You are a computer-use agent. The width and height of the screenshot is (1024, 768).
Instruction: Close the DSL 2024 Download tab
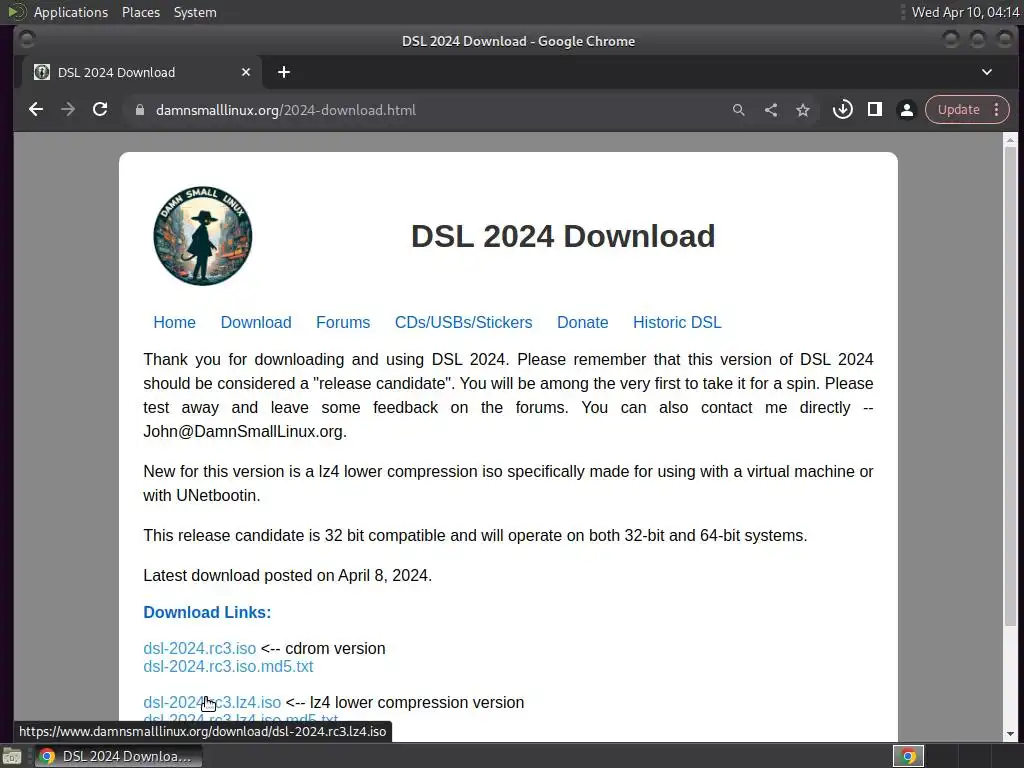[246, 72]
